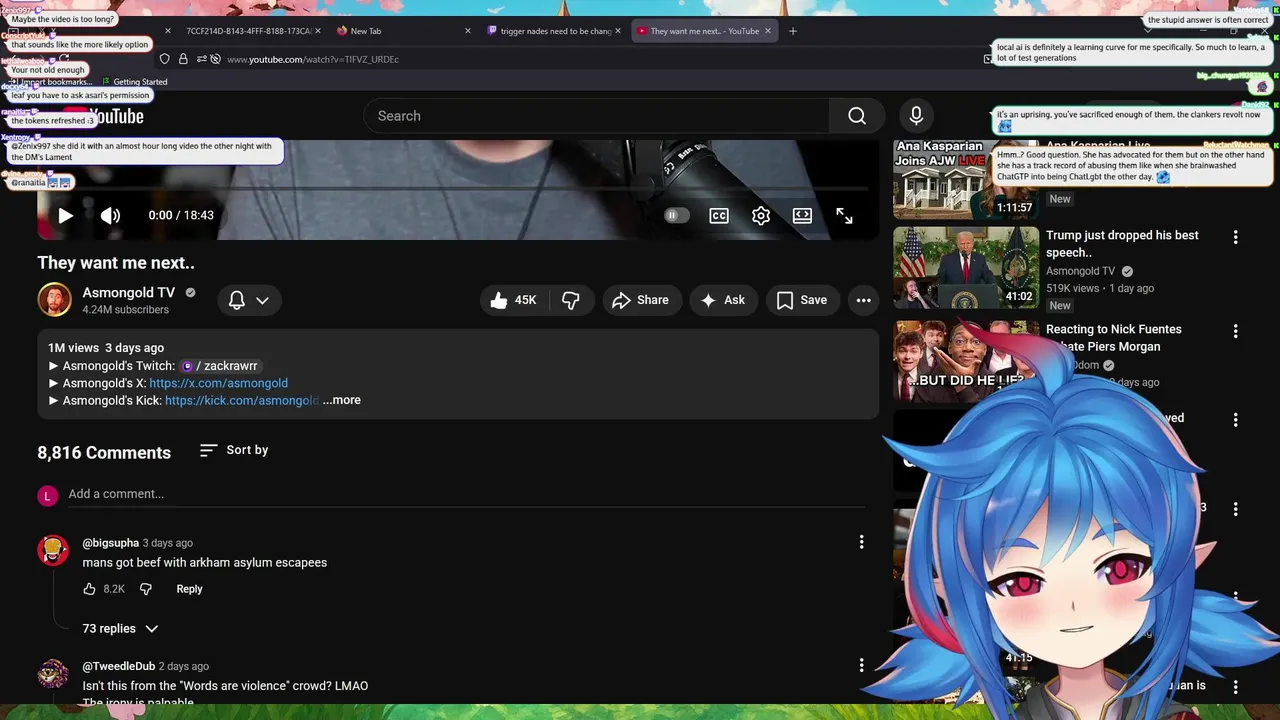The image size is (1280, 720).
Task: Switch to theater mode view
Action: tap(802, 215)
